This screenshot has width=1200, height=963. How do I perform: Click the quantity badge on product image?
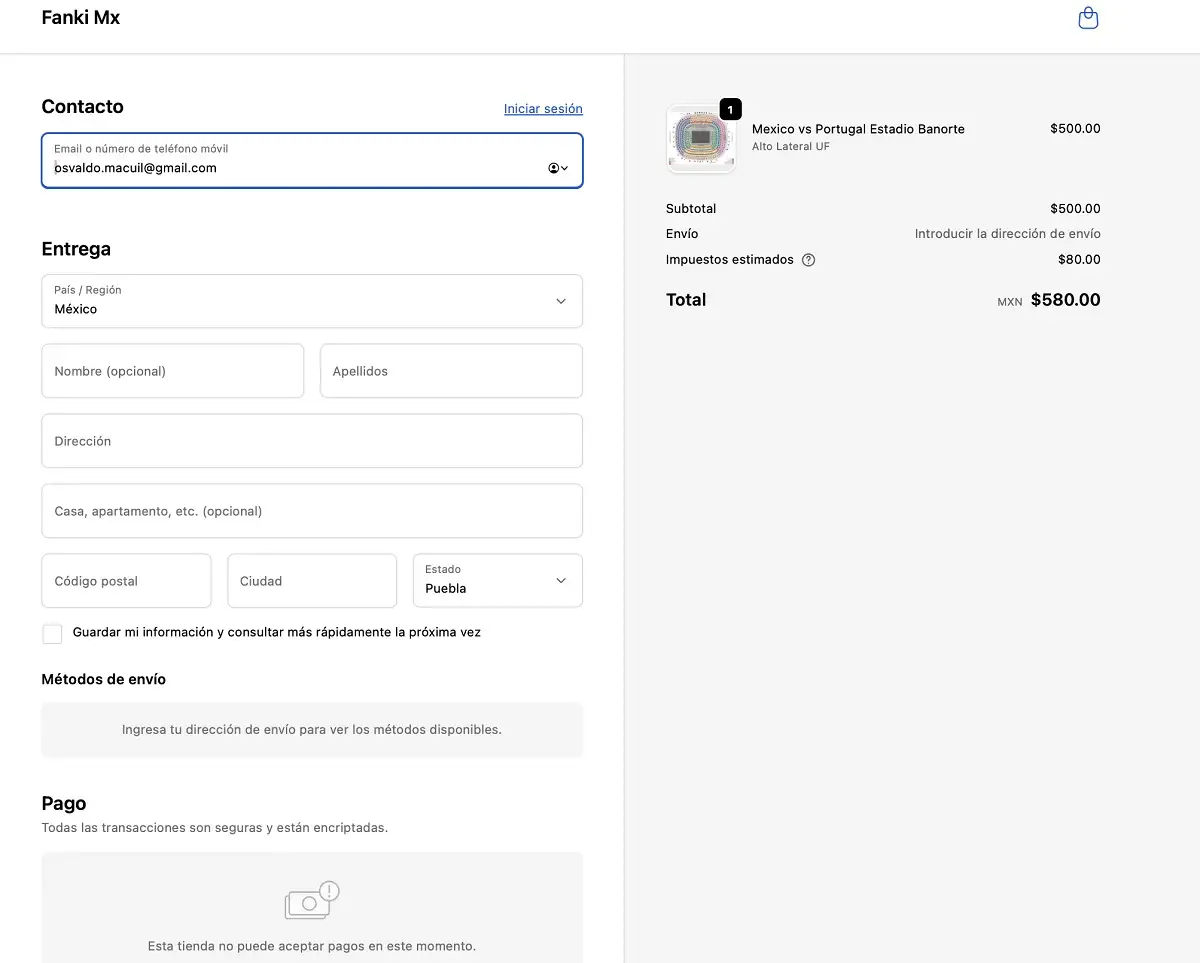[731, 109]
